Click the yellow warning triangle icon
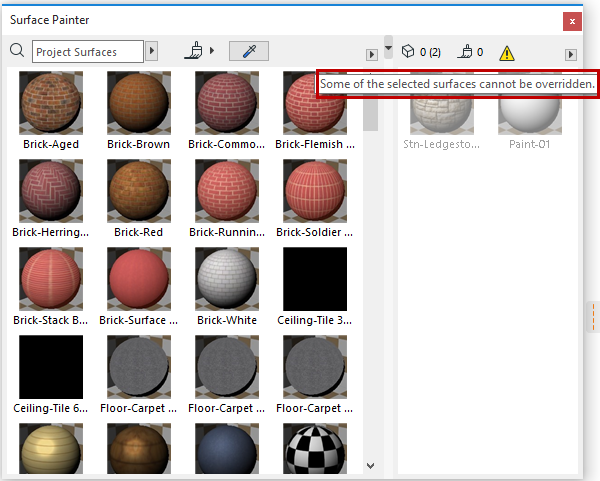The width and height of the screenshot is (600, 481). (507, 53)
